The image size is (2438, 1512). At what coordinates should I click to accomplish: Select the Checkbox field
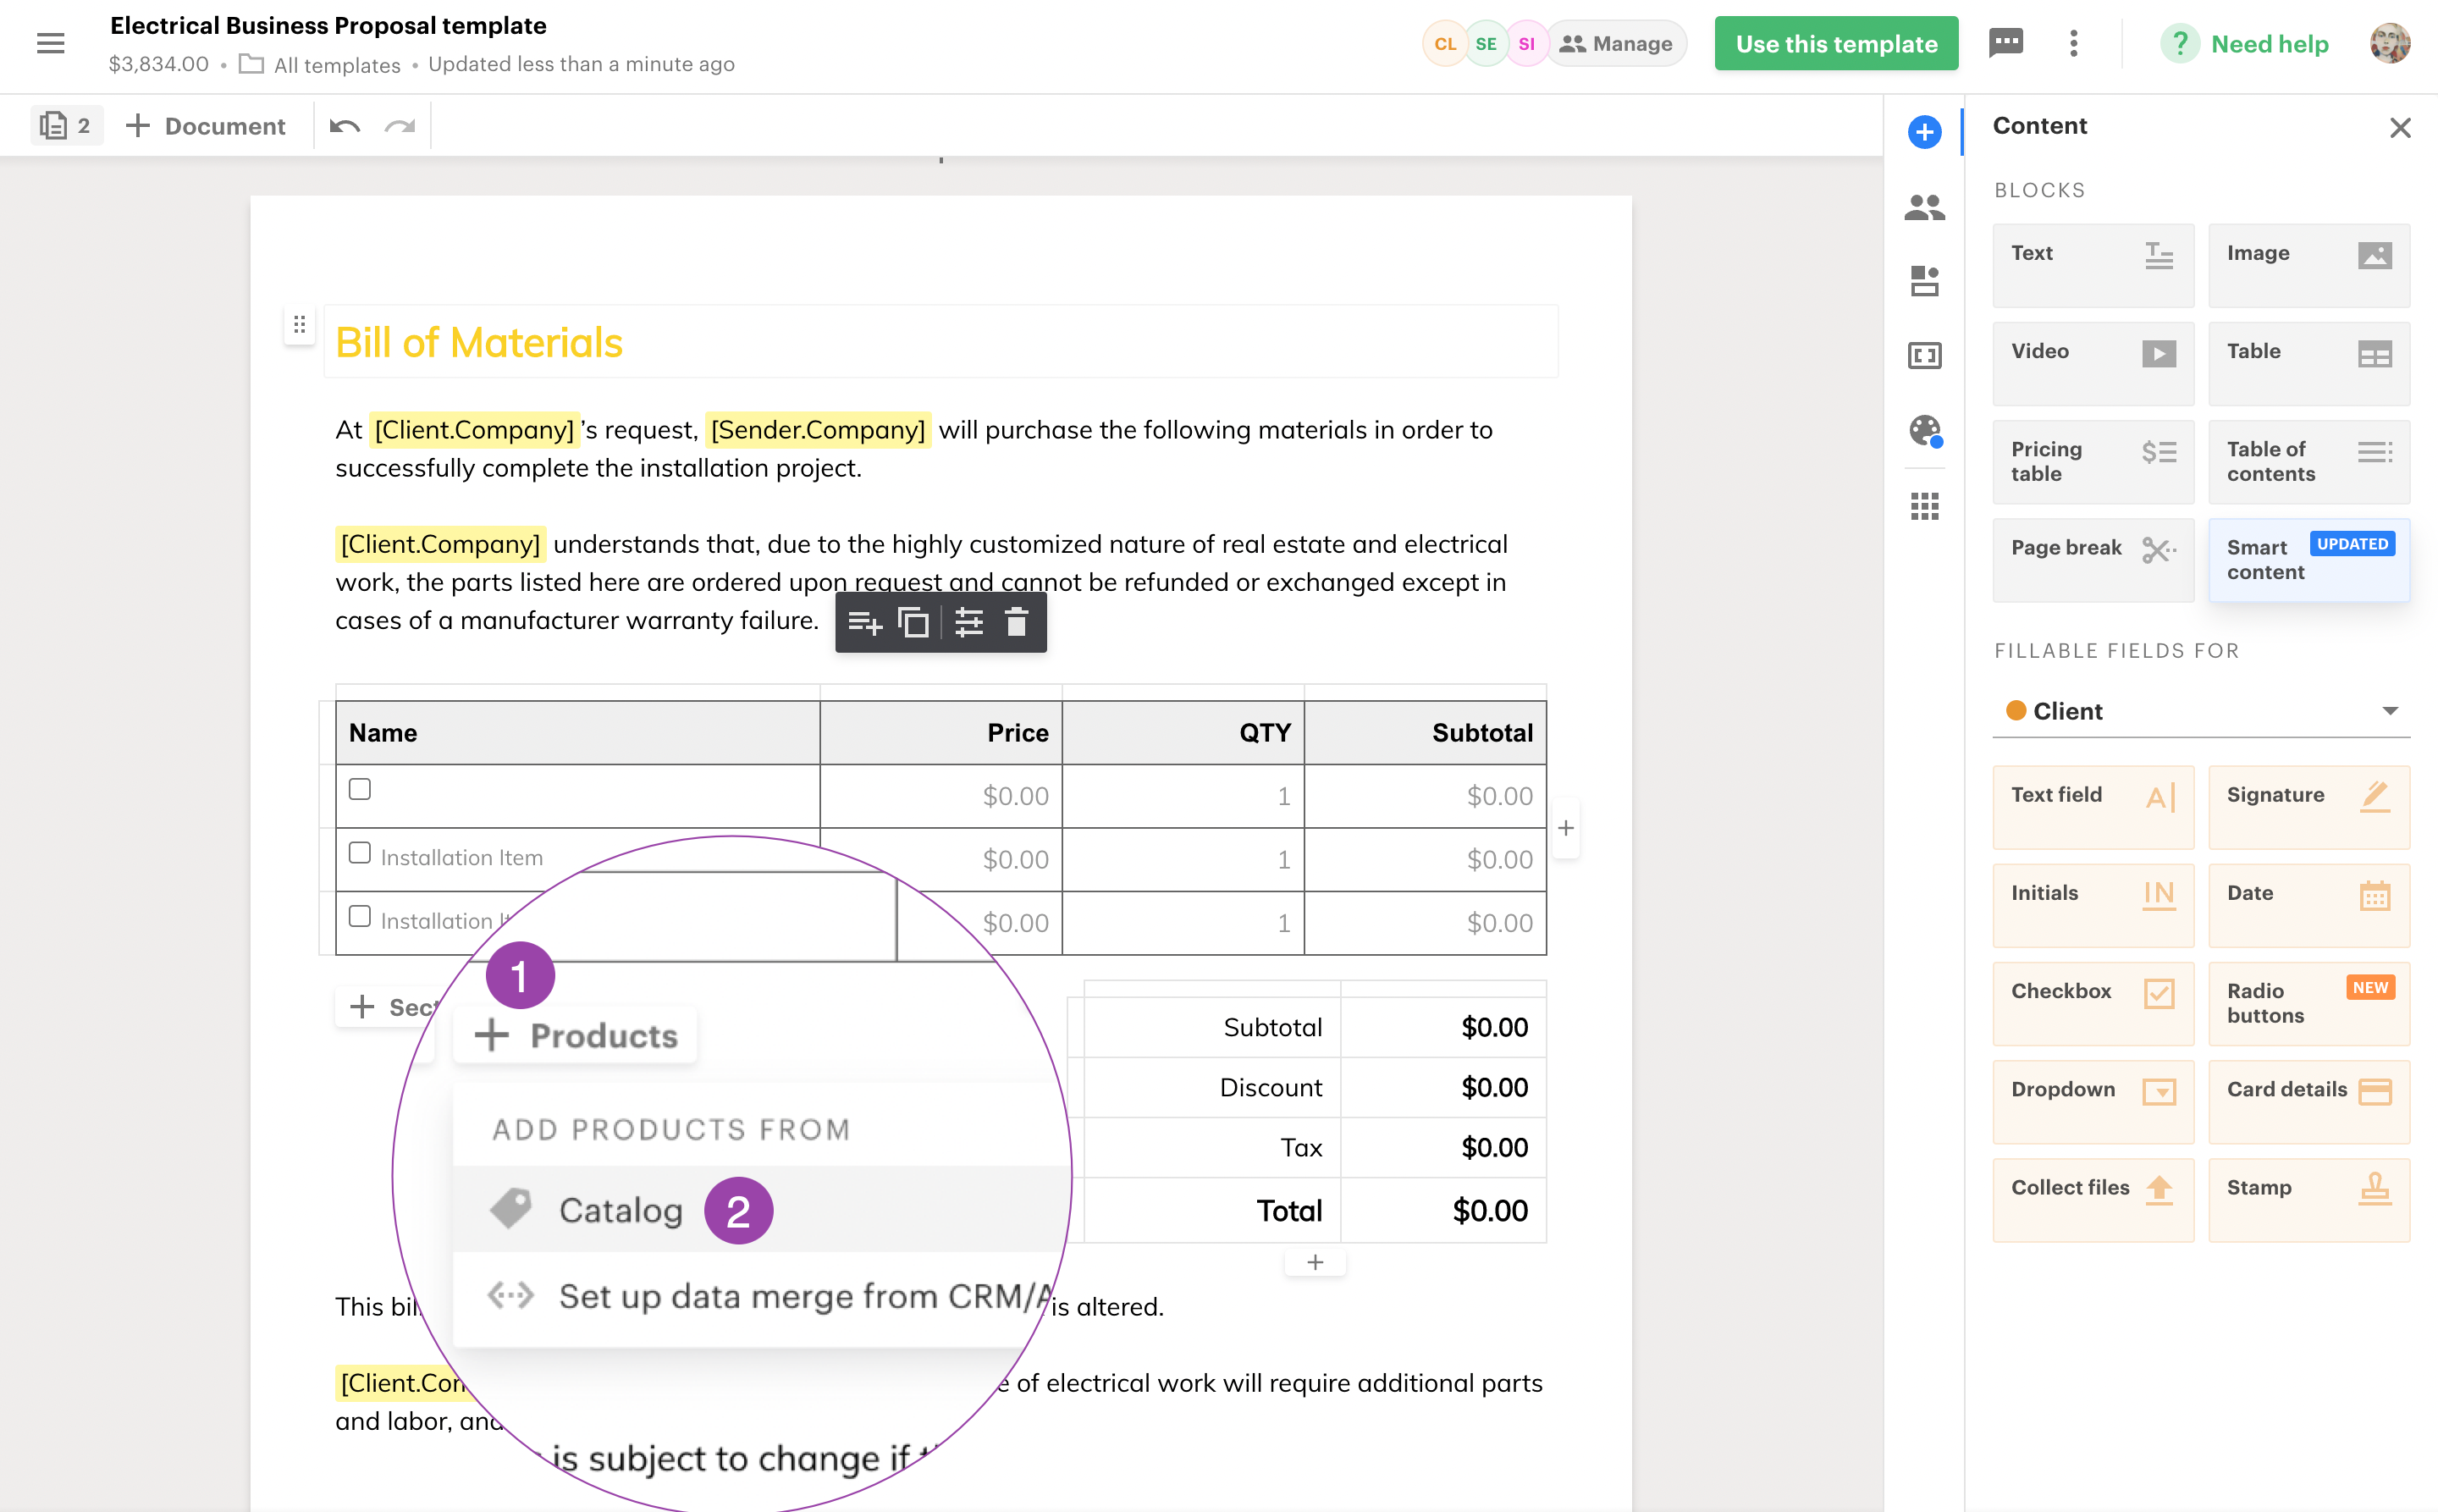(x=2093, y=1003)
